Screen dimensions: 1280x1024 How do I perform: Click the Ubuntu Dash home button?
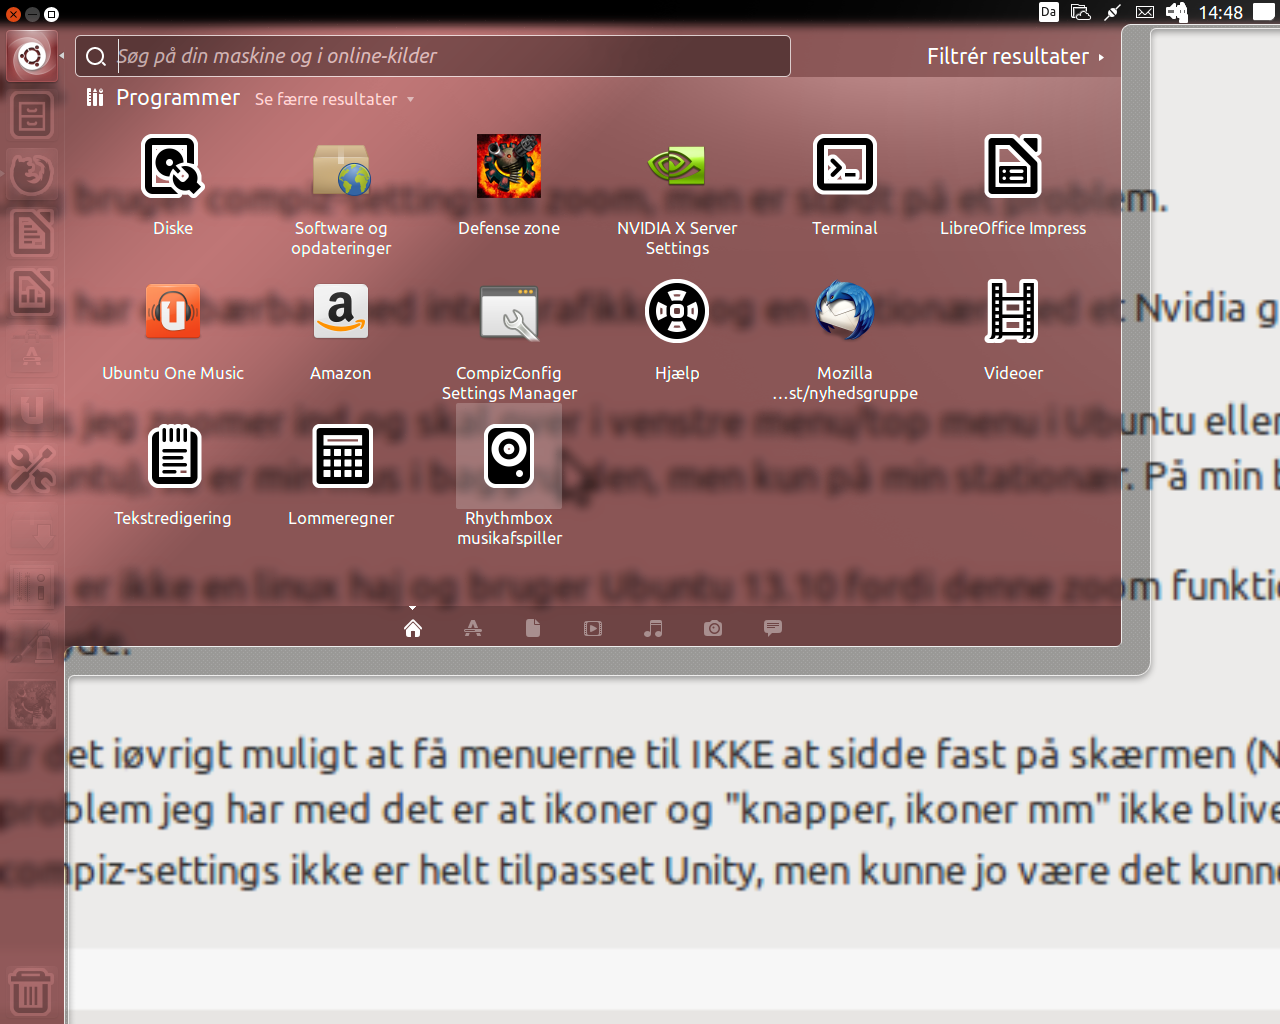pos(32,56)
